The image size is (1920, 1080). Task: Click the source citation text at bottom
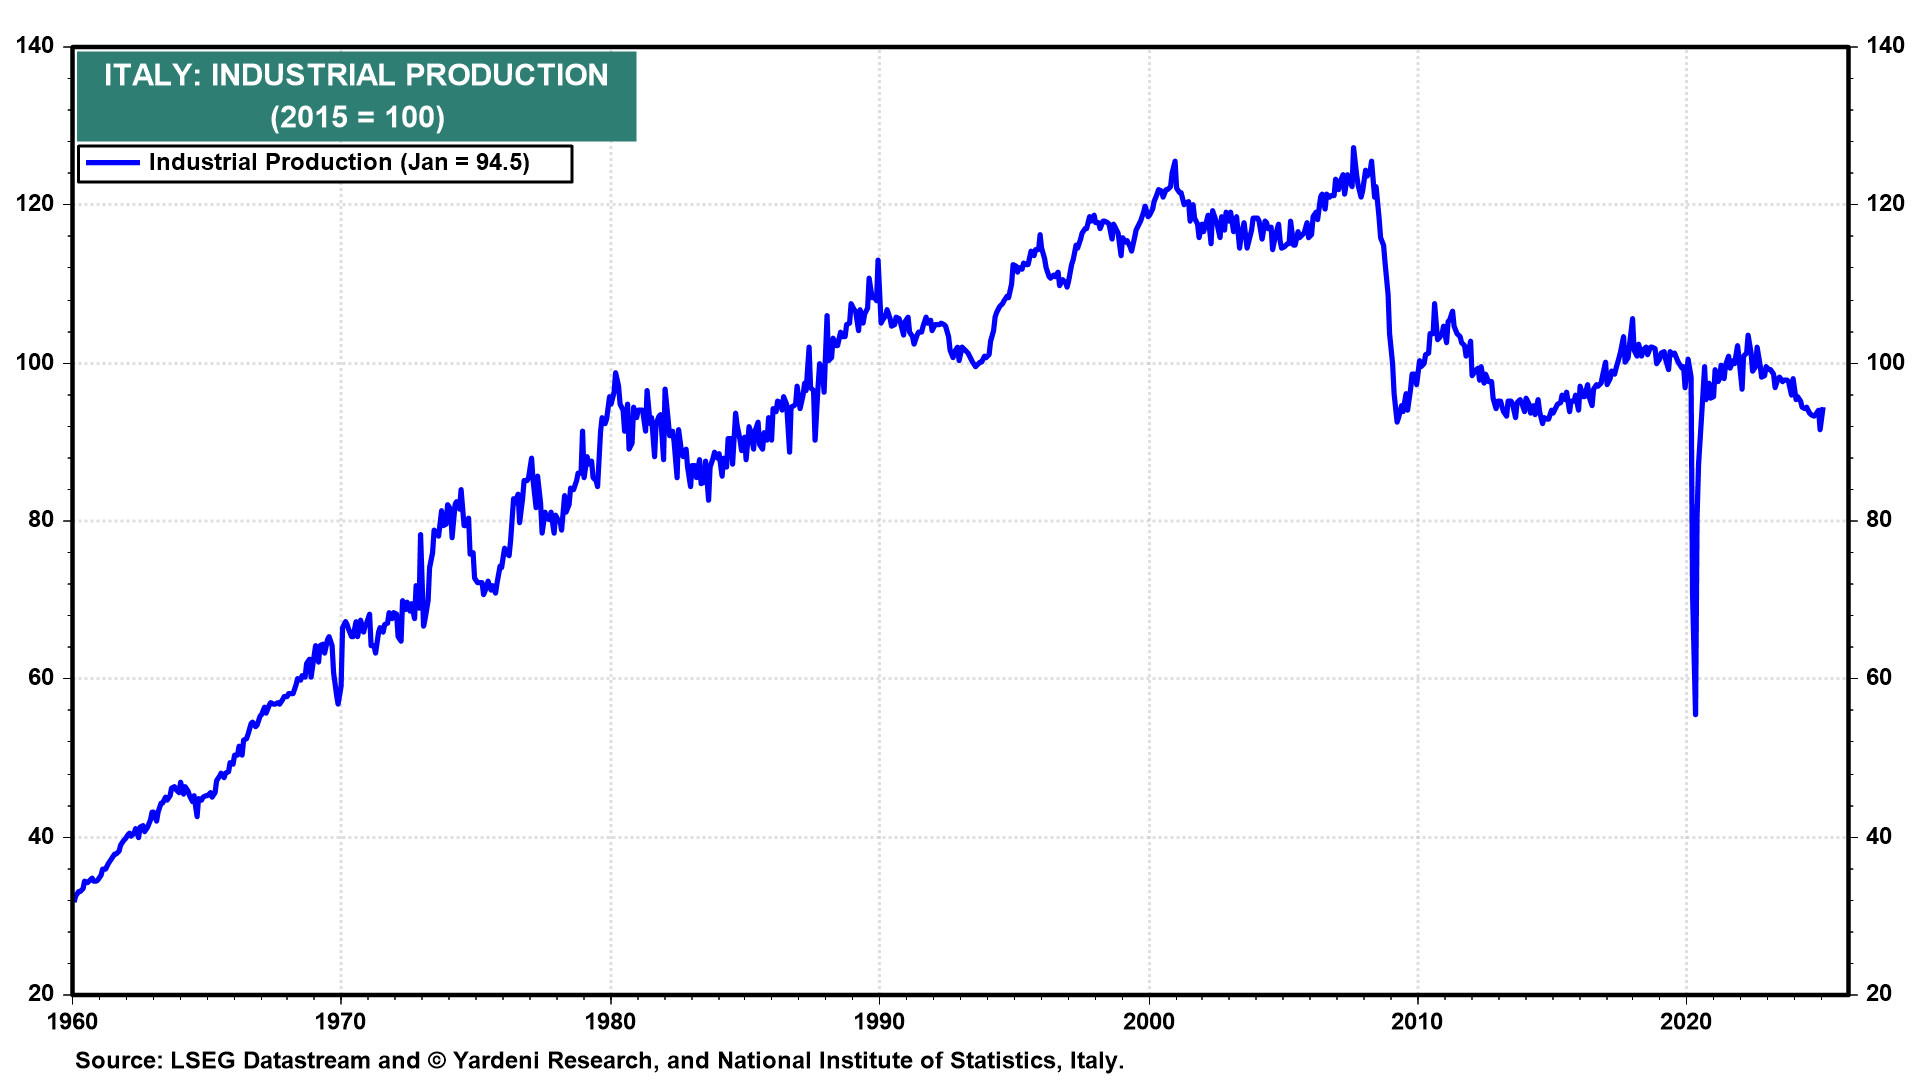(x=599, y=1061)
